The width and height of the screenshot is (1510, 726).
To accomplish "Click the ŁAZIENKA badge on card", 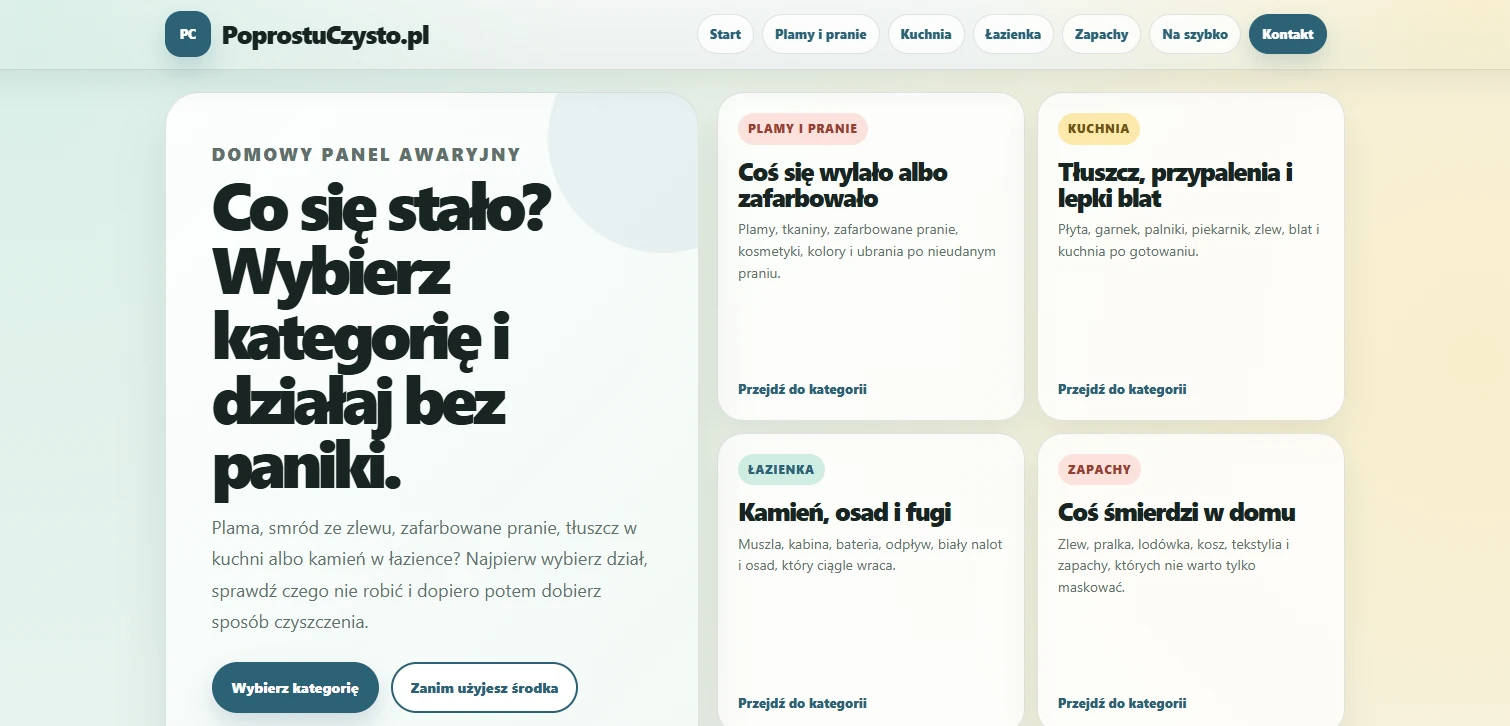I will click(781, 470).
